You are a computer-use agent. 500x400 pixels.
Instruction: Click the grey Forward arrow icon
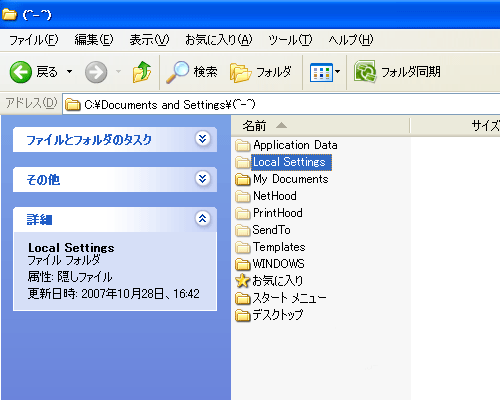pyautogui.click(x=96, y=72)
